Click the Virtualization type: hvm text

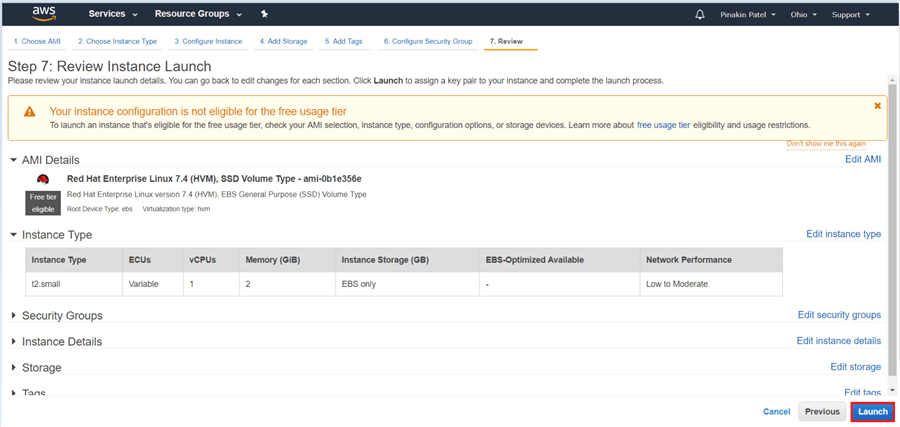pyautogui.click(x=176, y=209)
